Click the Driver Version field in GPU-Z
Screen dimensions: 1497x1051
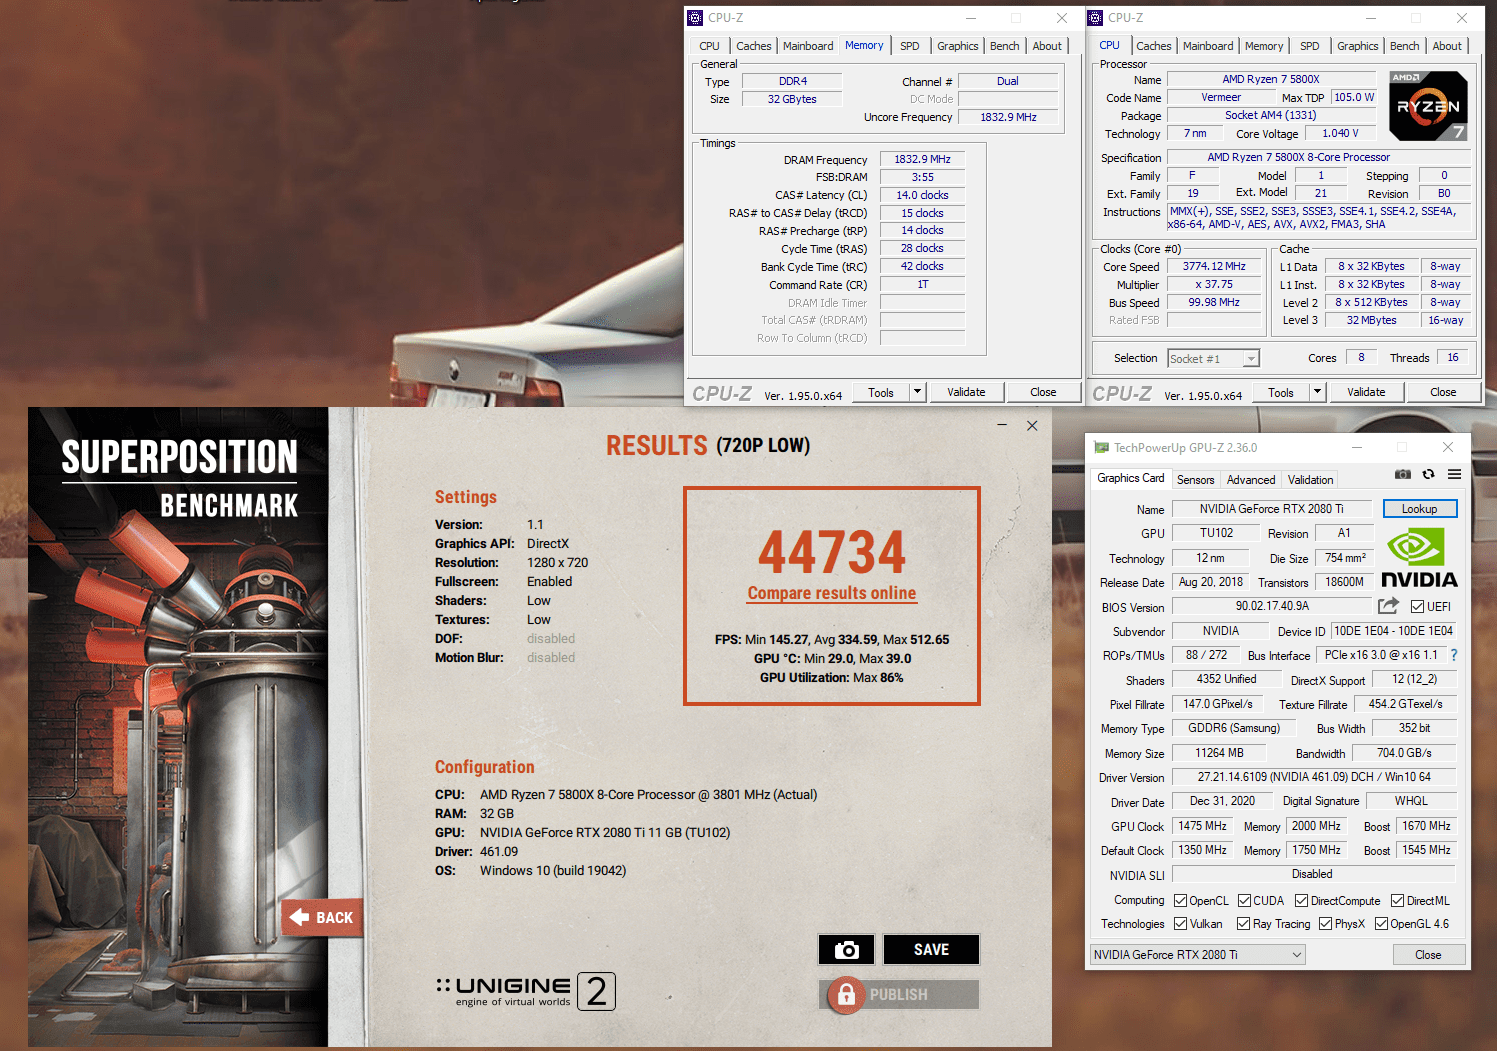pyautogui.click(x=1314, y=777)
